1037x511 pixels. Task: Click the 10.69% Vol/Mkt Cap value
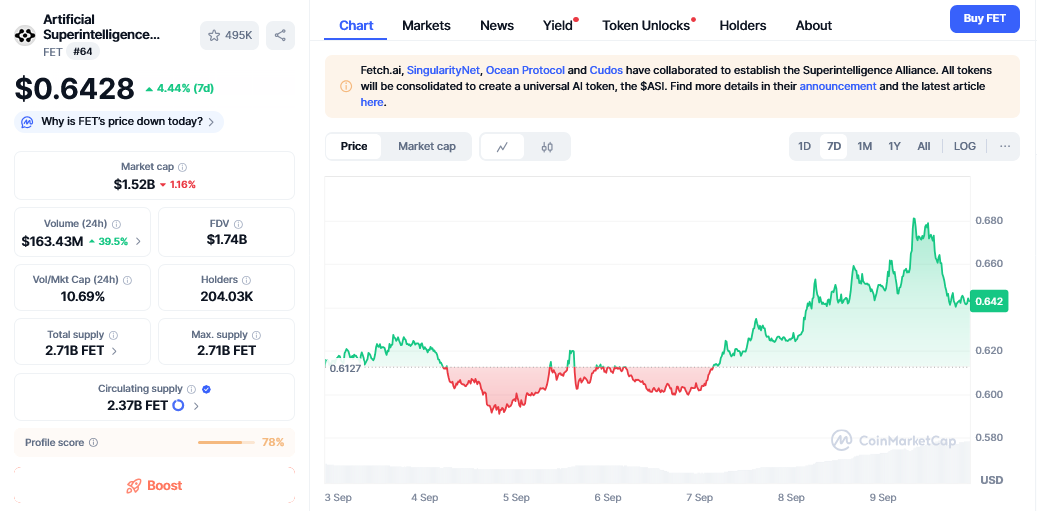click(x=83, y=296)
